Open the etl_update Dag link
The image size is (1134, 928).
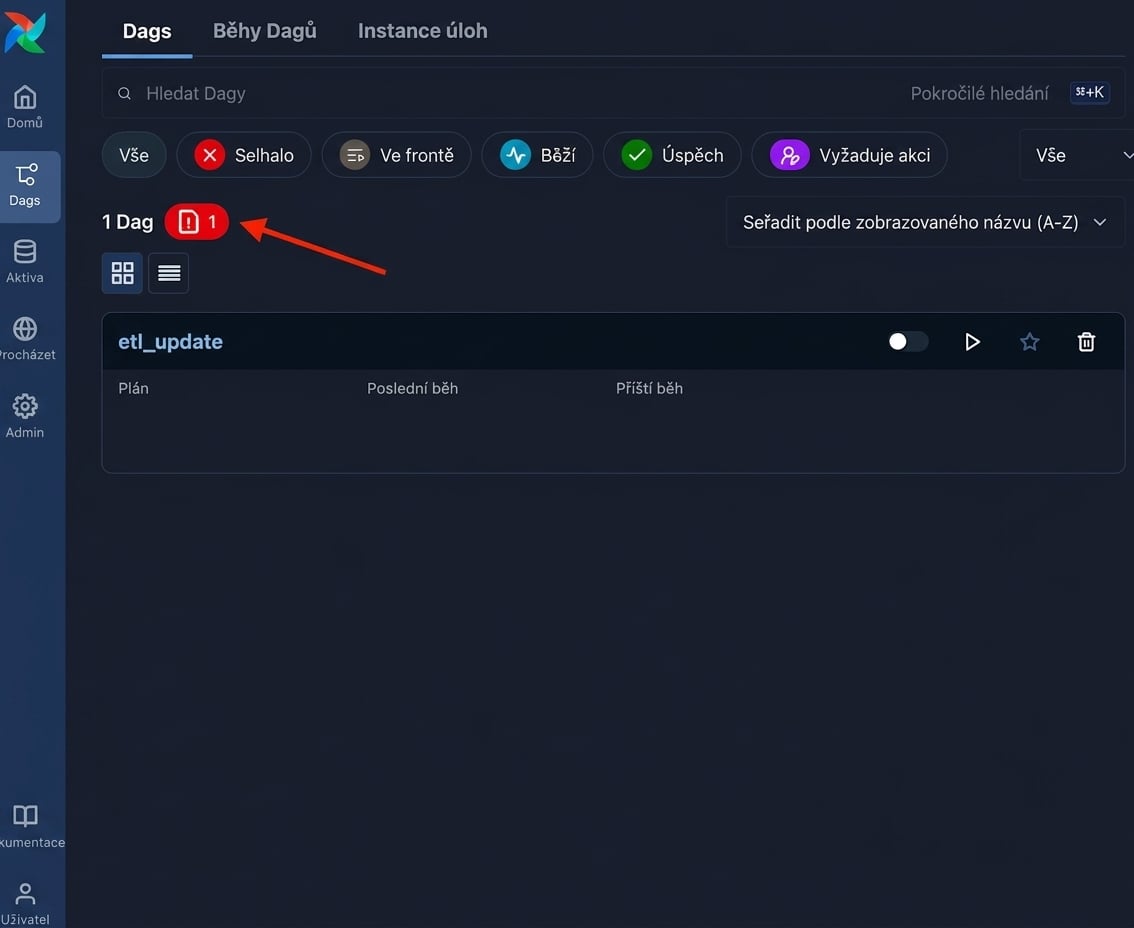pos(171,341)
